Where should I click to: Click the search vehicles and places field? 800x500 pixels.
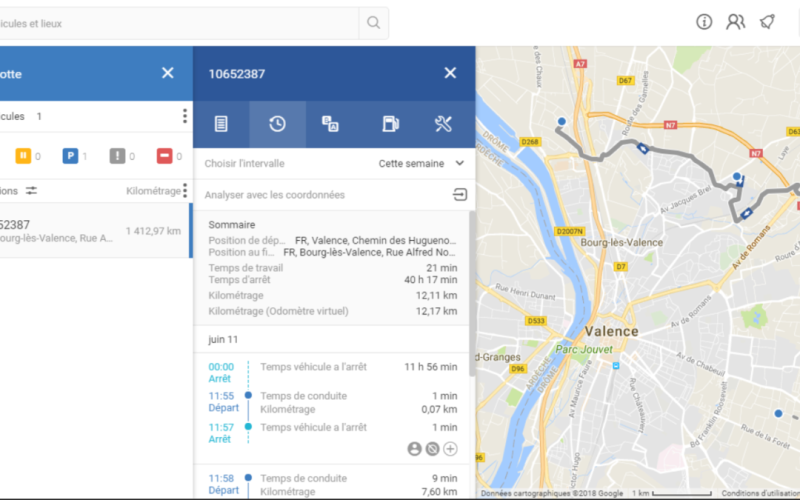click(x=179, y=23)
